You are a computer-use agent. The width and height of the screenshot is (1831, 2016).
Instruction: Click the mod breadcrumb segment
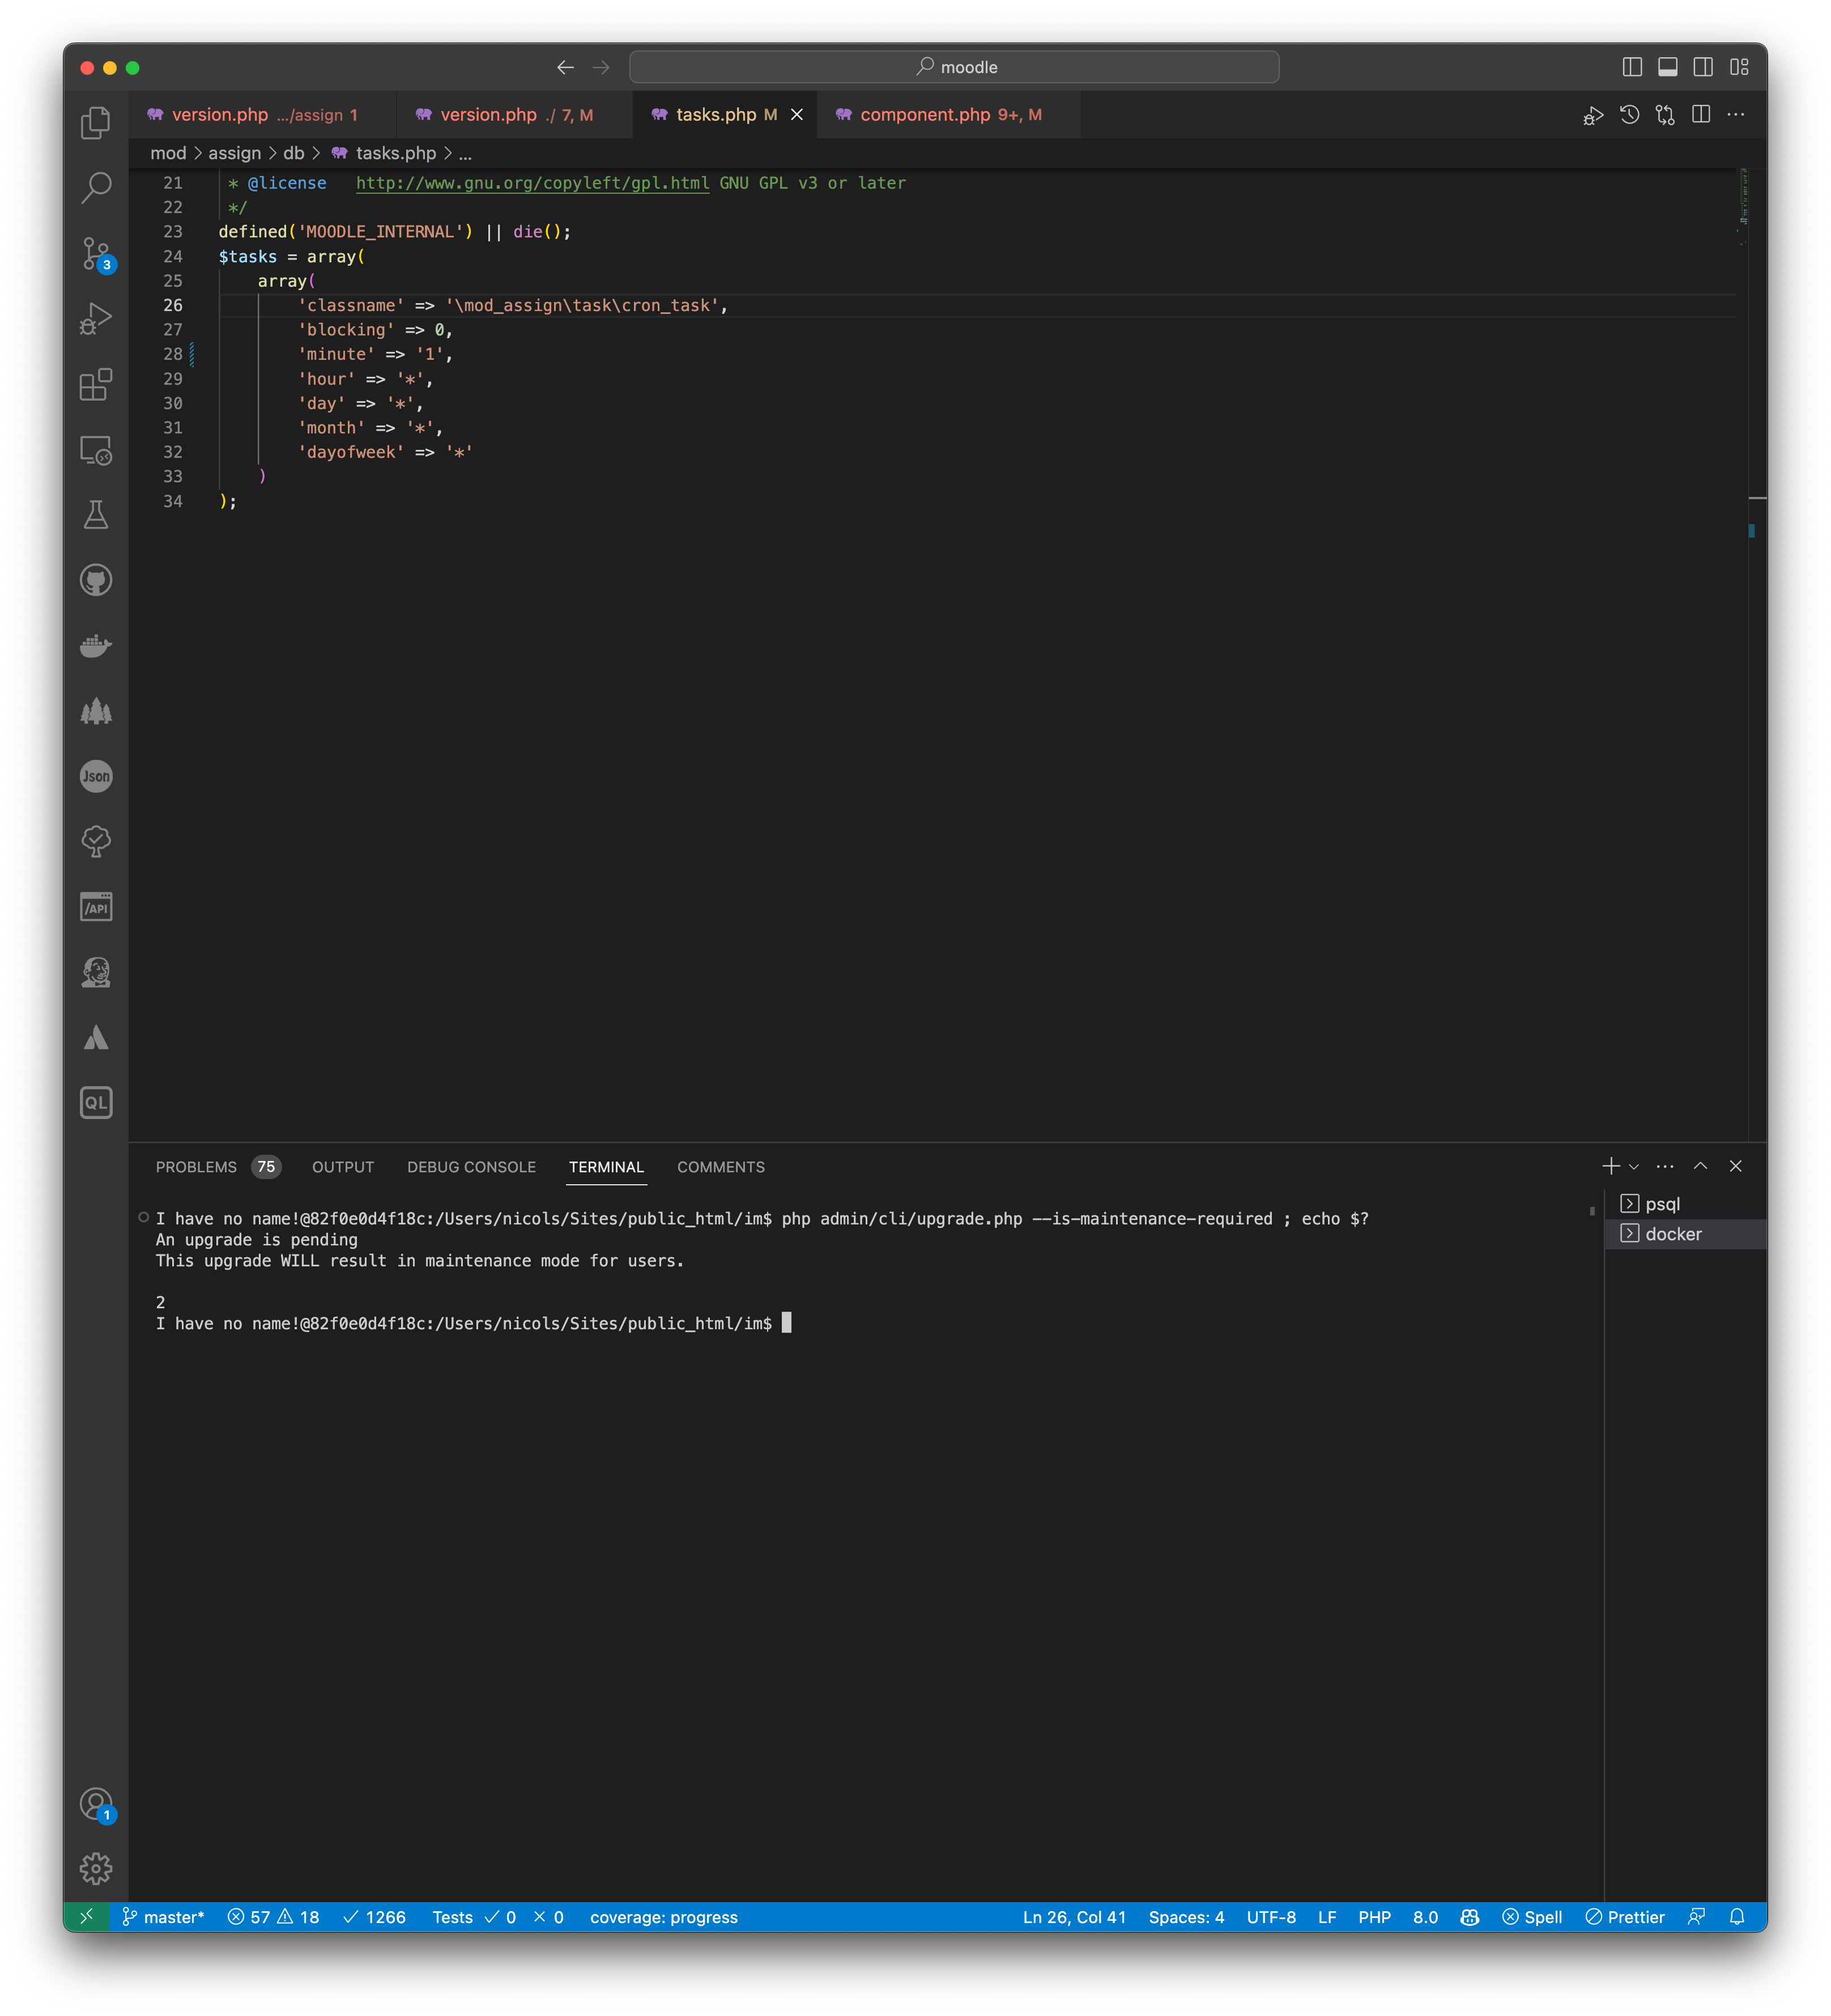pos(168,153)
